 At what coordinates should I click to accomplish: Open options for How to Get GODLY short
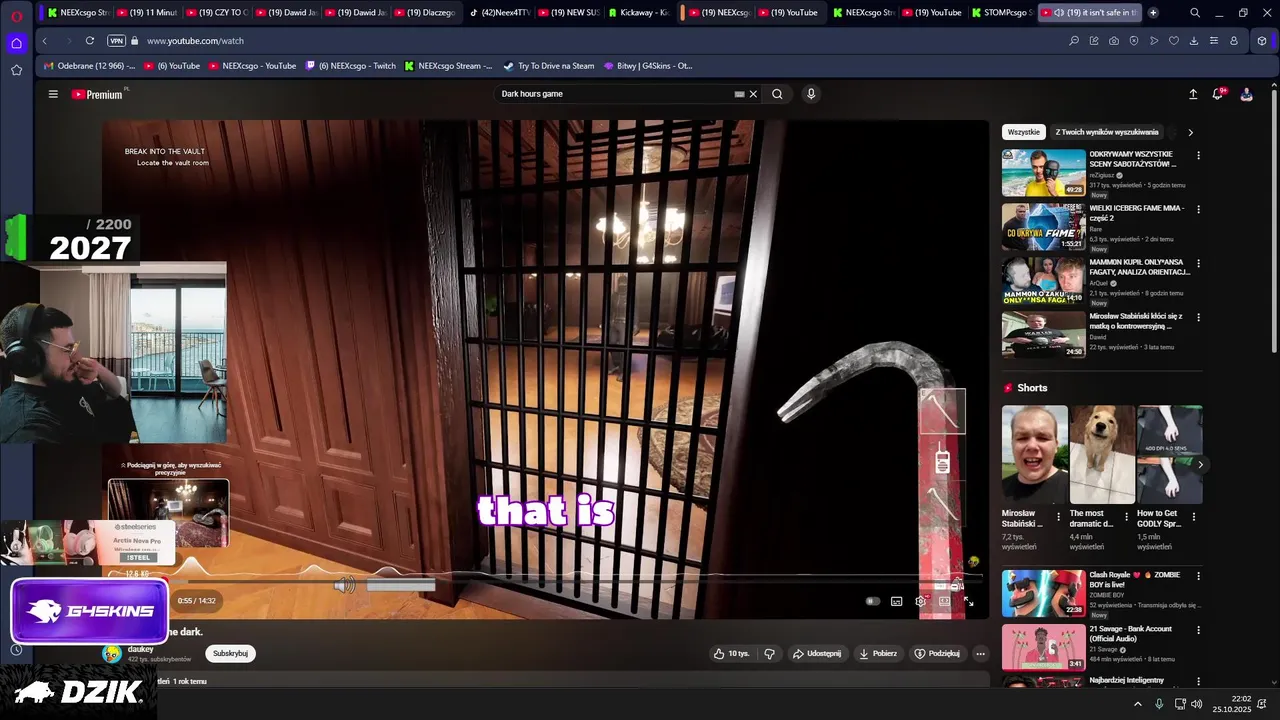point(1193,517)
